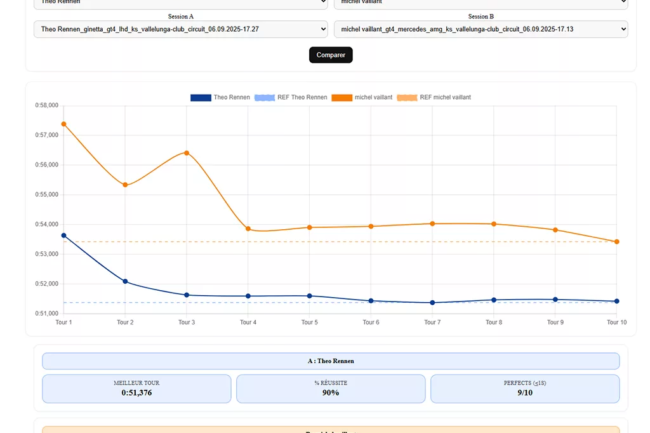Click the '0:51,000' y-axis label
This screenshot has width=650, height=433.
pos(46,313)
